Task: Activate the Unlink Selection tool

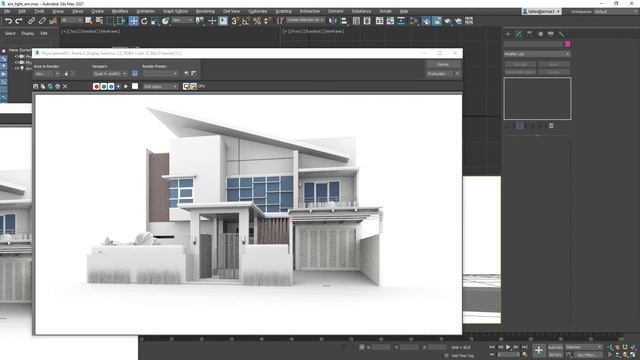Action: tap(42, 21)
